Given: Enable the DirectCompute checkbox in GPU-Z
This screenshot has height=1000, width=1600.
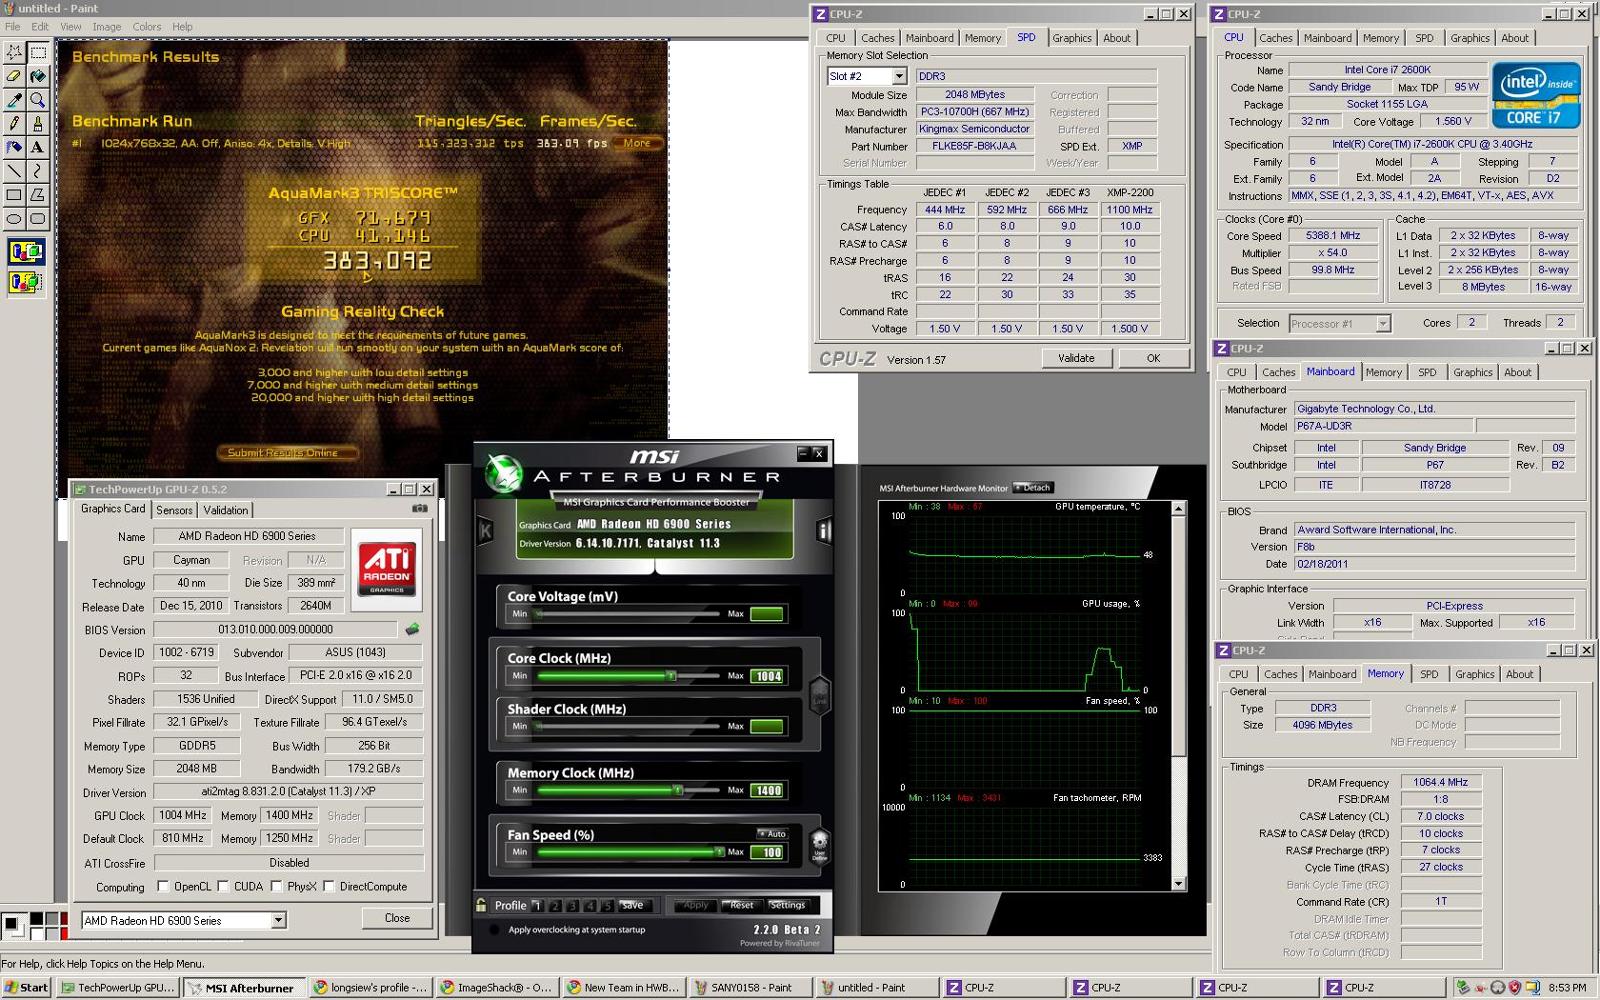Looking at the screenshot, I should [x=329, y=886].
